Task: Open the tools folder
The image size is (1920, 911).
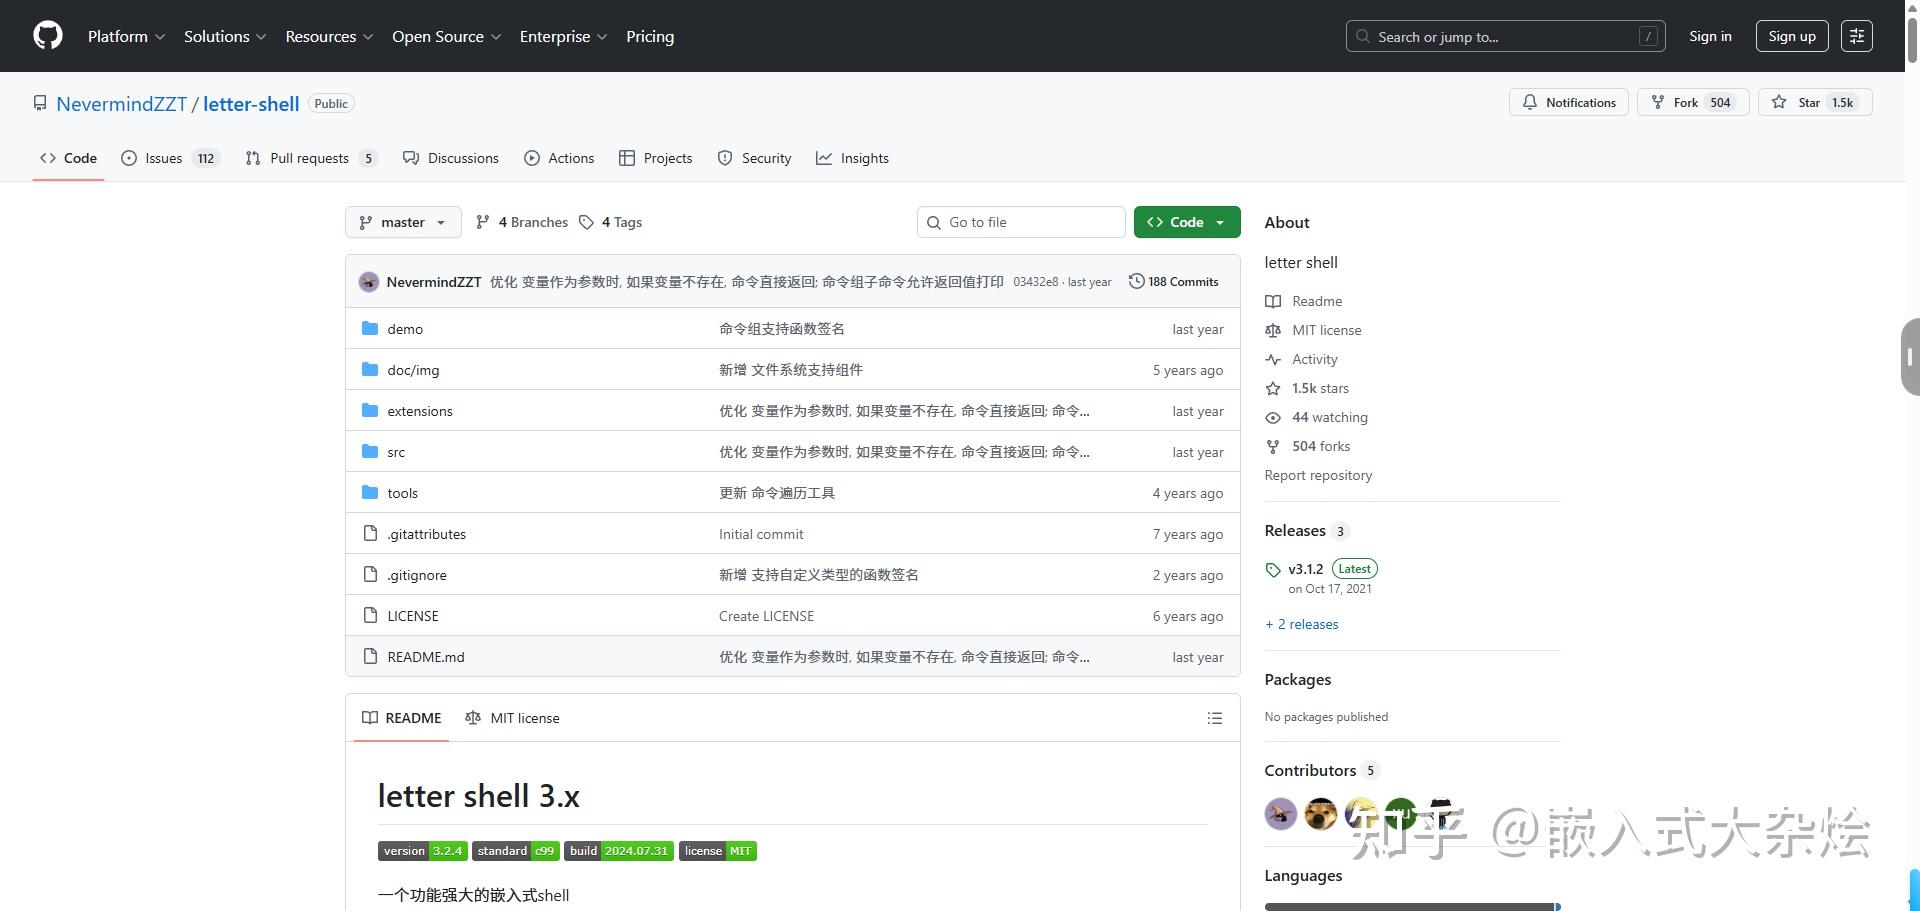Action: tap(402, 493)
